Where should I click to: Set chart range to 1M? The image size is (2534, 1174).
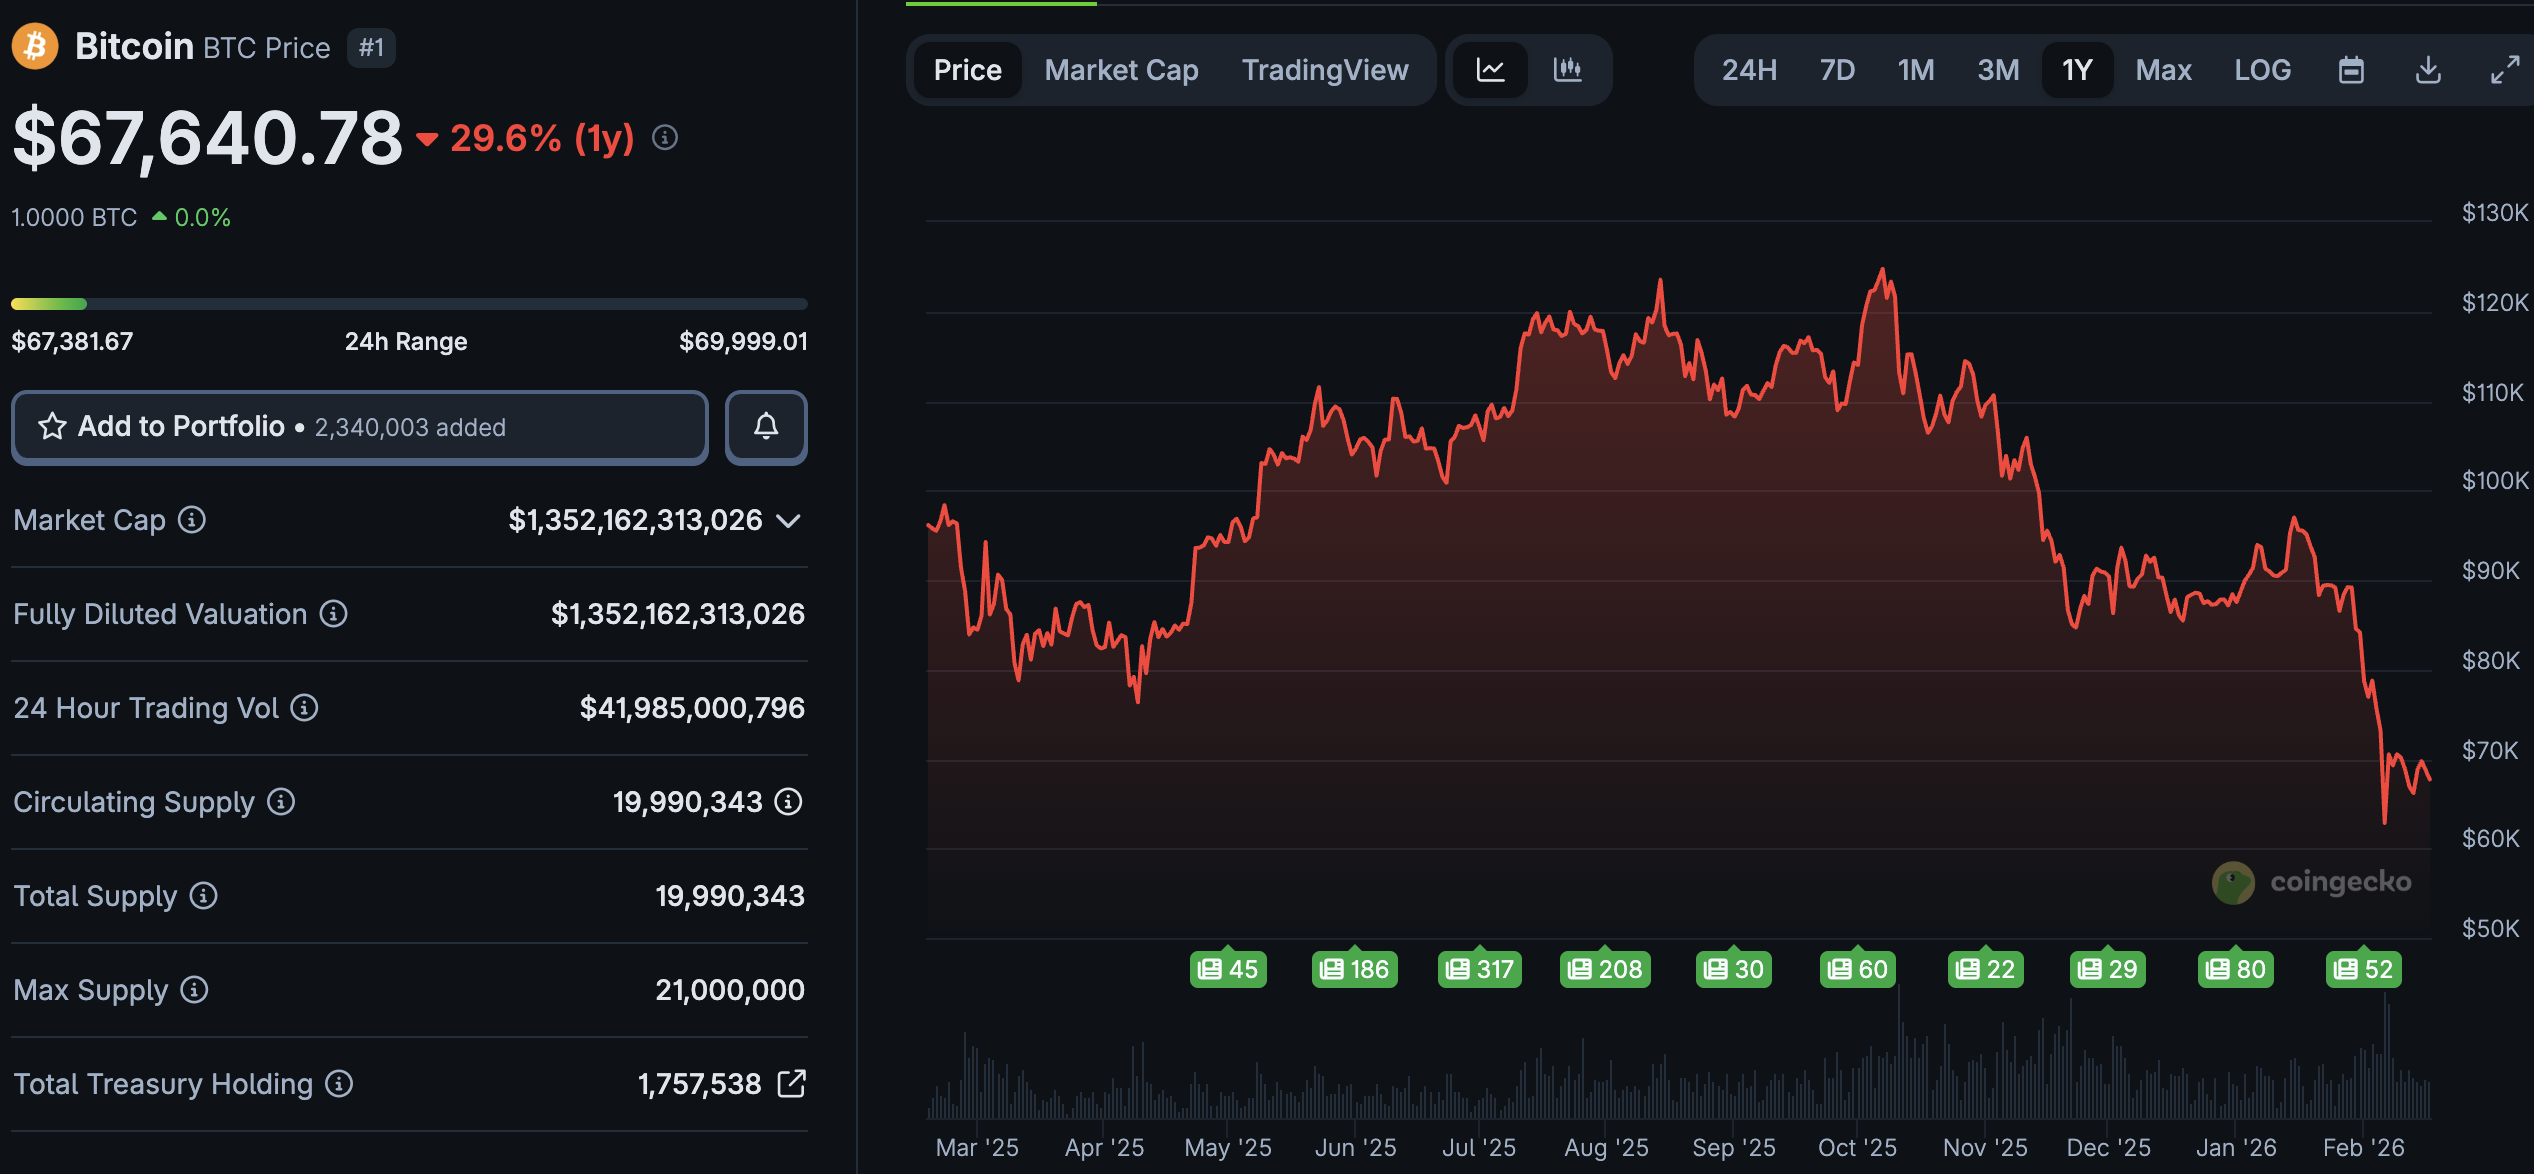point(1916,70)
